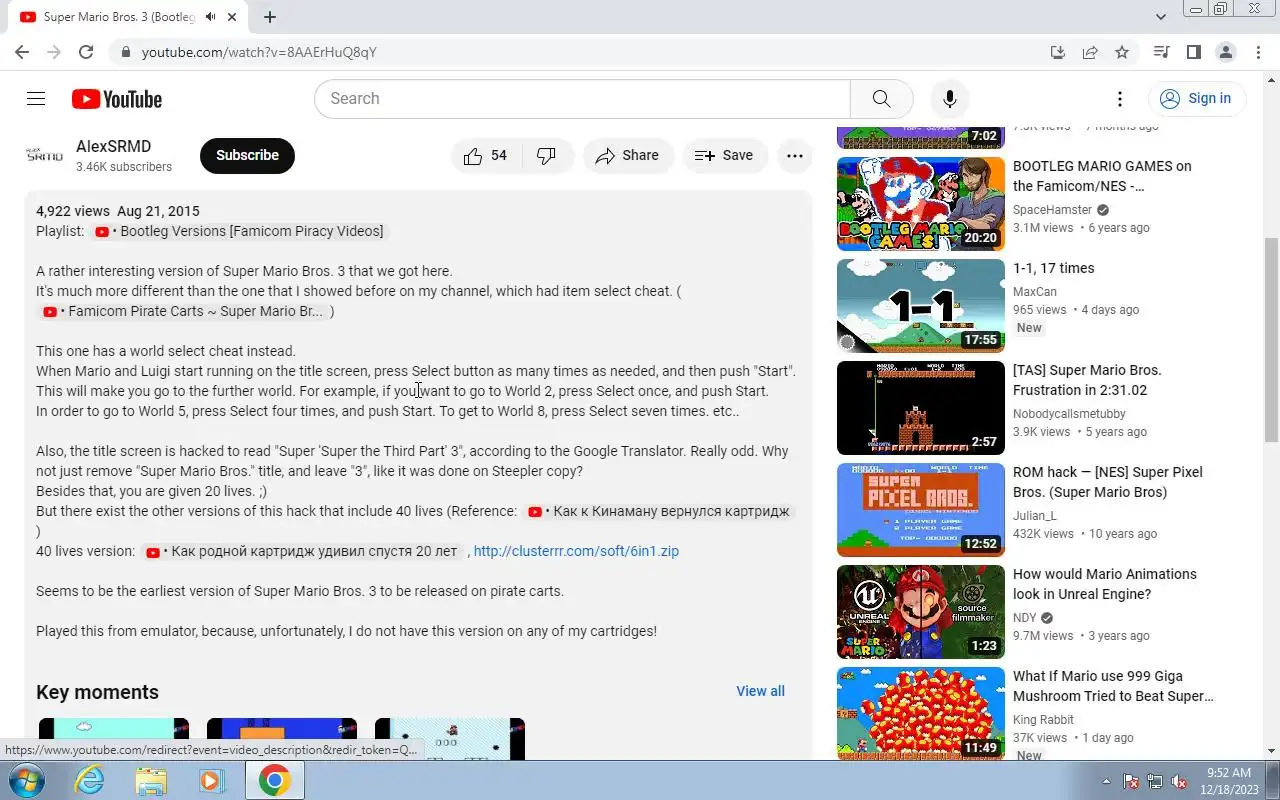Play Bootleg Mario Games video thumbnail

click(921, 204)
